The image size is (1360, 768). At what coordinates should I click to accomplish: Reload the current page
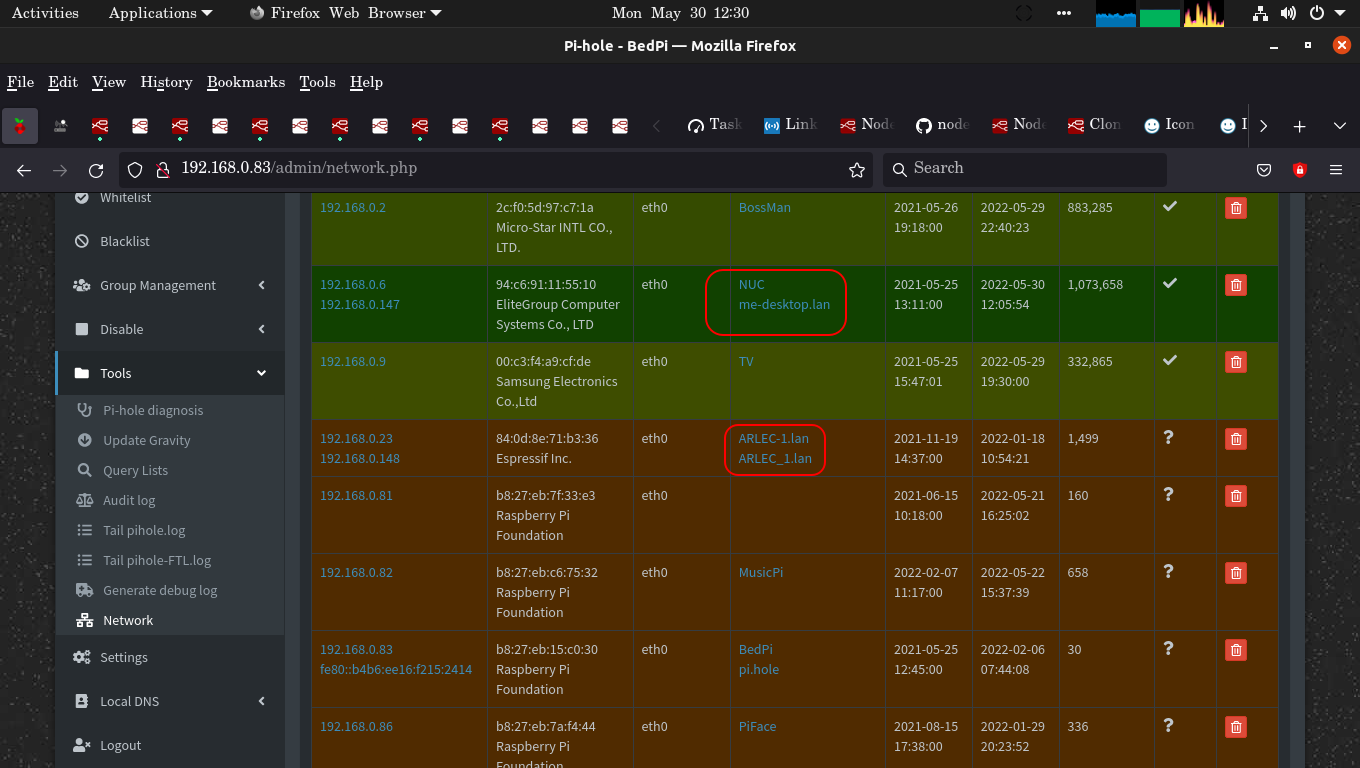pyautogui.click(x=96, y=170)
